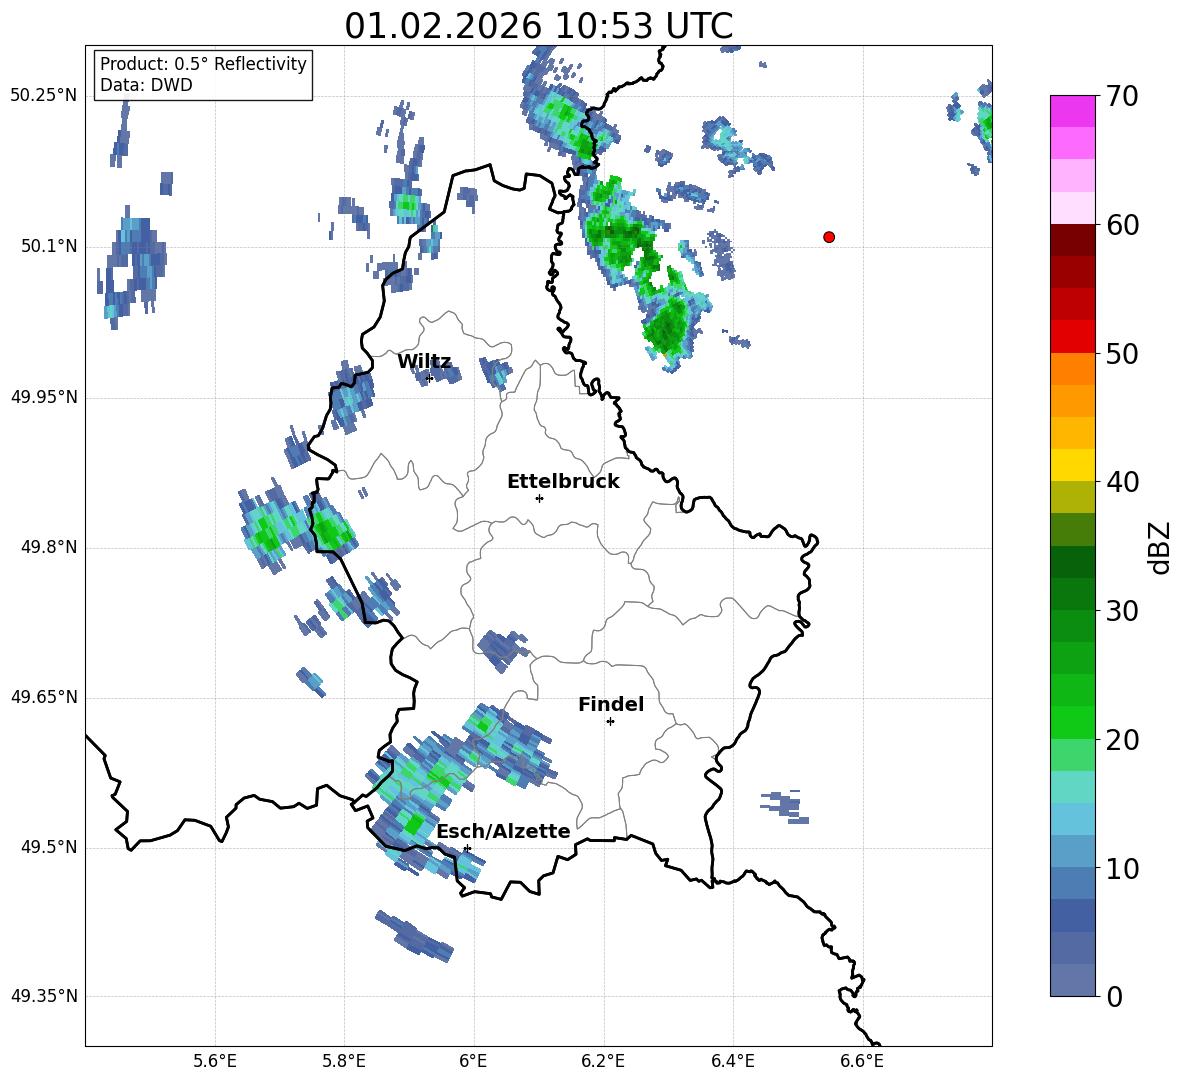Click the colorbar value 0
The width and height of the screenshot is (1184, 1081).
[x=1115, y=996]
